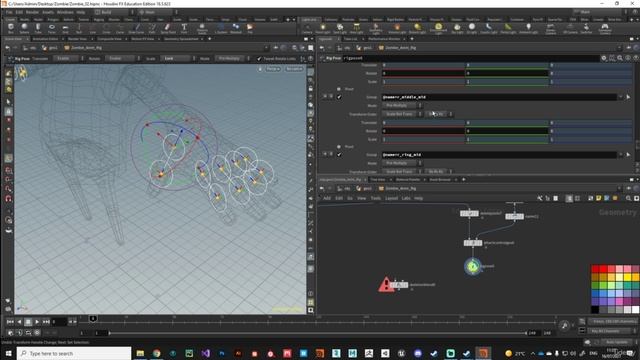
Task: Toggle the checkbox beside the r_ring_mid group
Action: point(339,155)
